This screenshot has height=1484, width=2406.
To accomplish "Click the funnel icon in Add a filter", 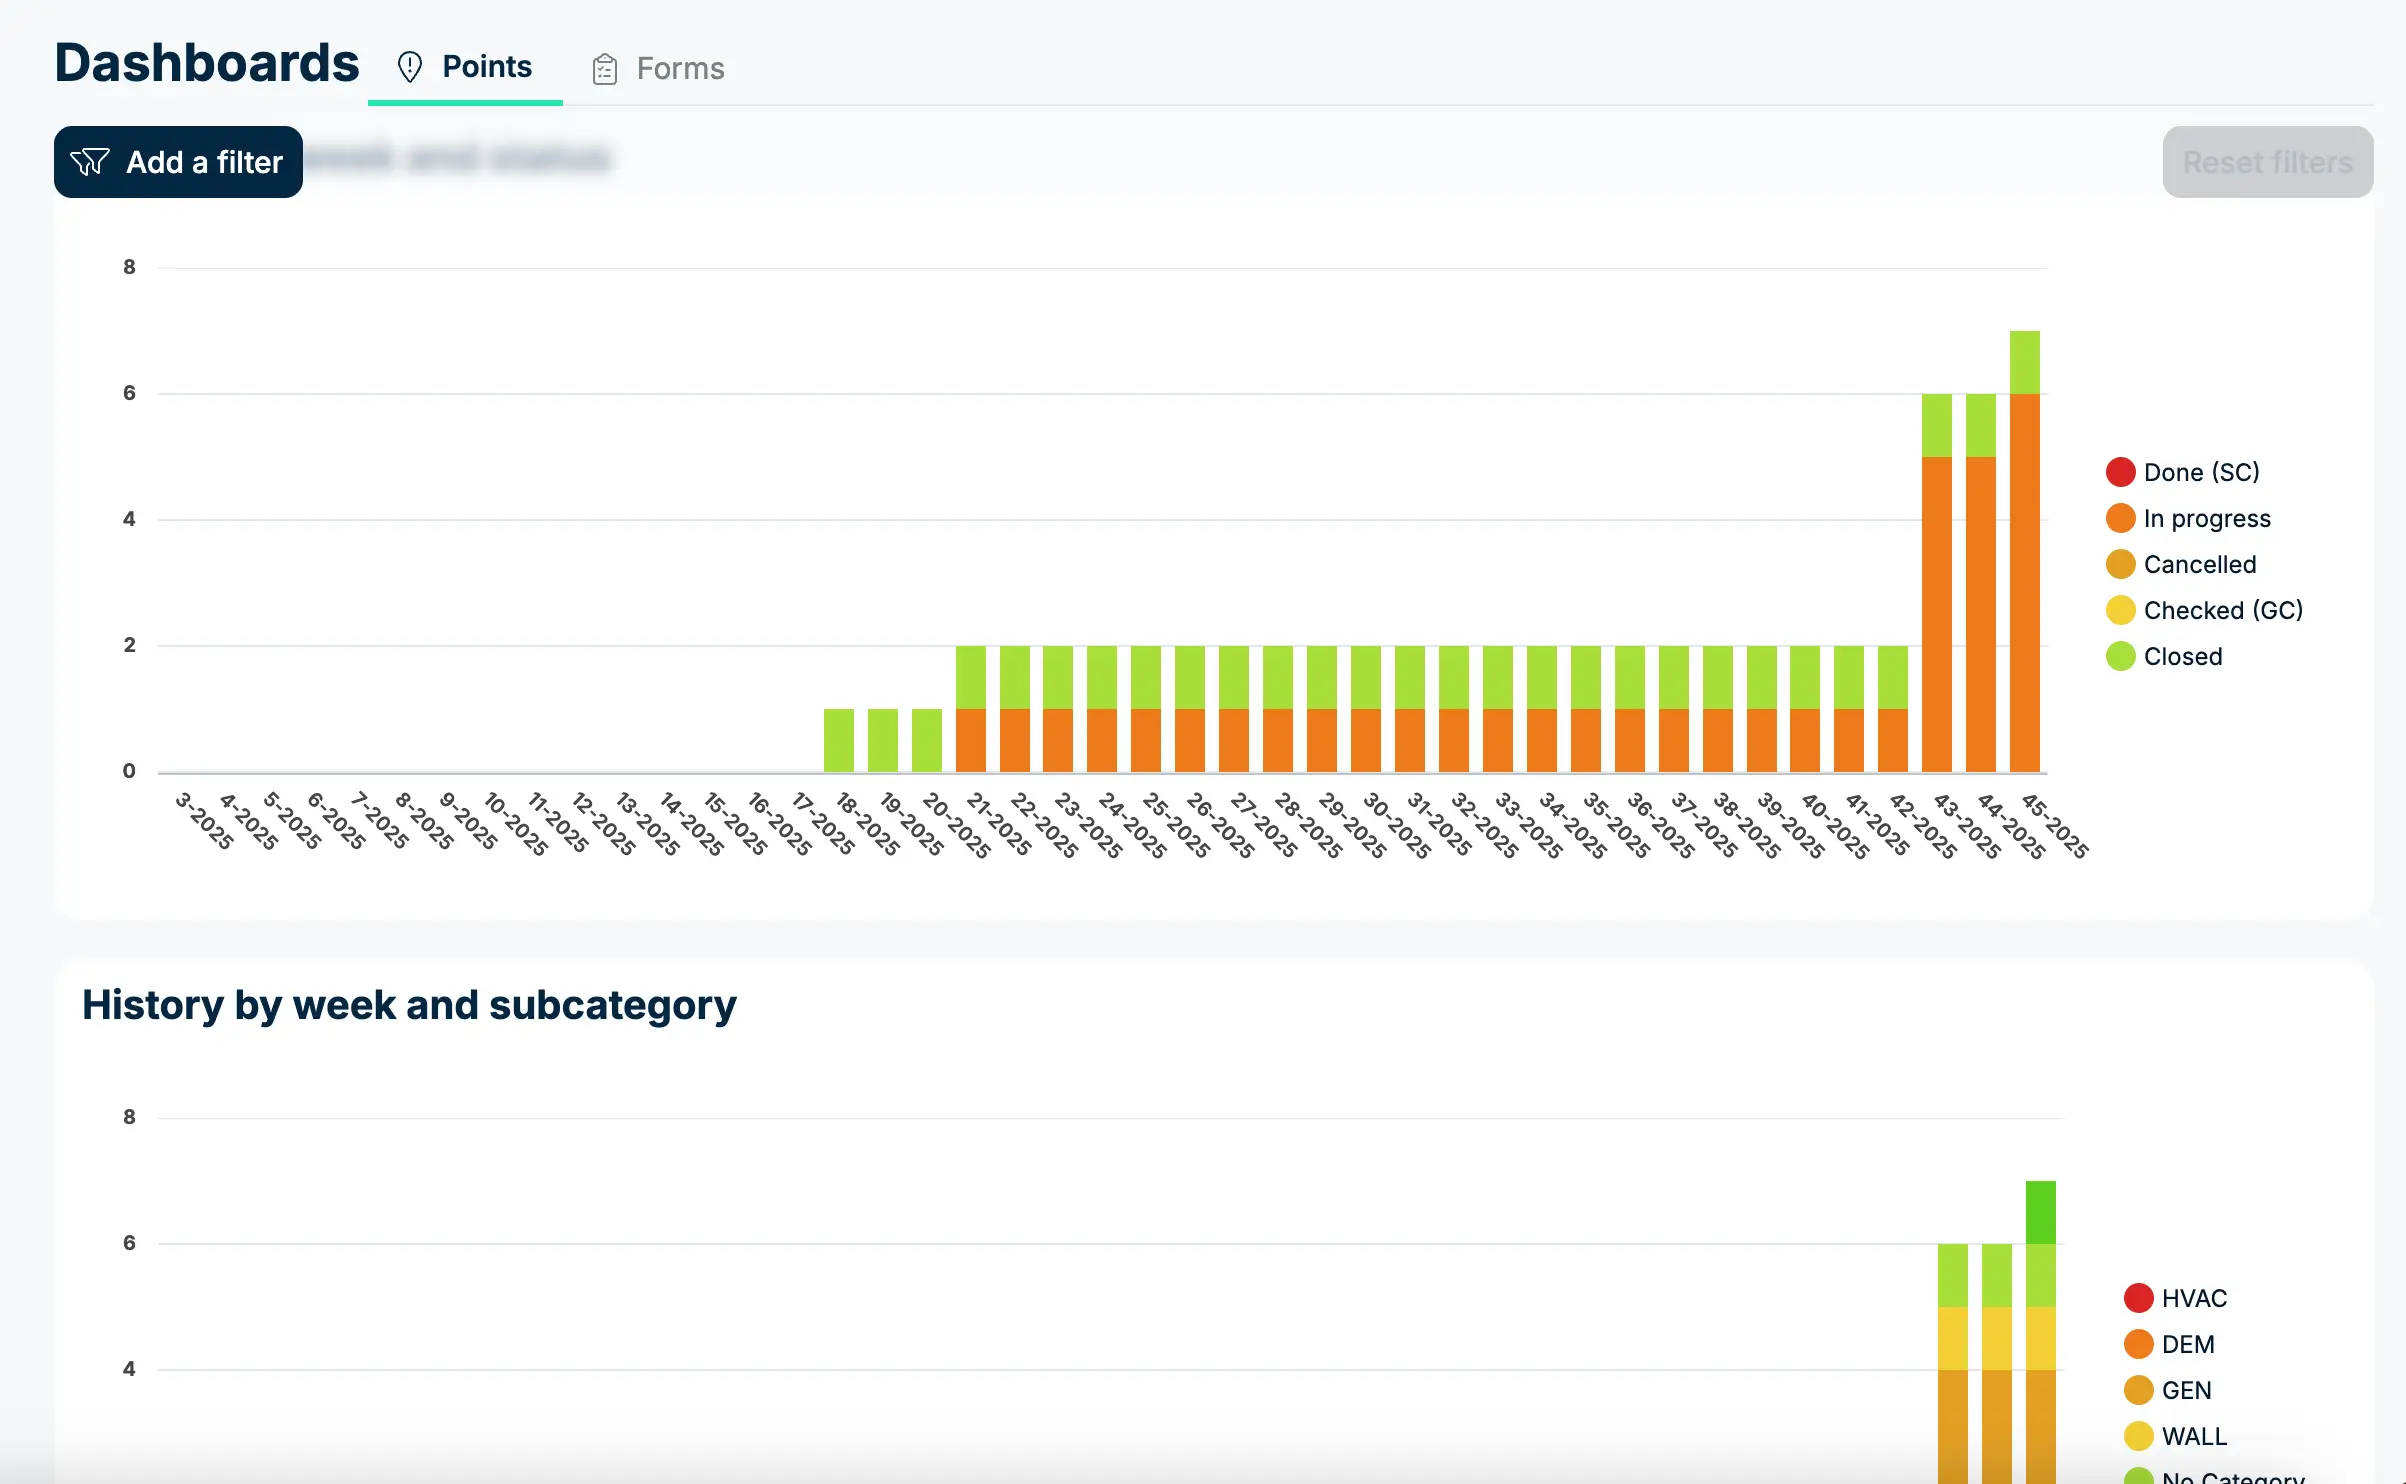I will tap(90, 162).
